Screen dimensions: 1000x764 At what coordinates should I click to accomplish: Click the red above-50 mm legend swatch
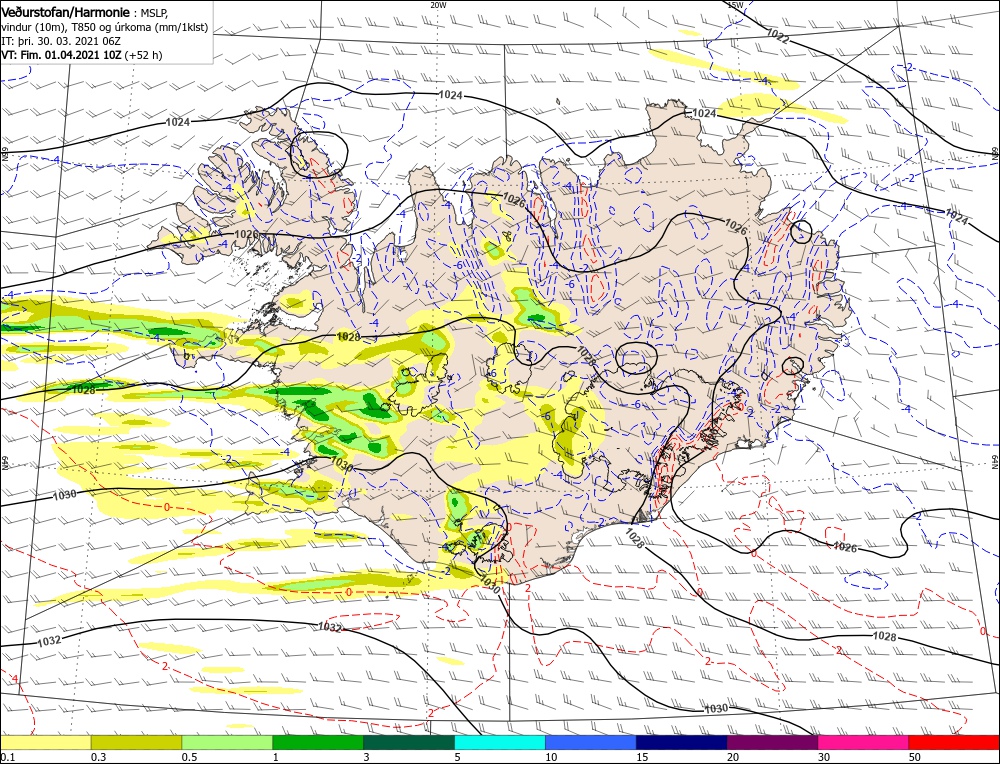(954, 742)
